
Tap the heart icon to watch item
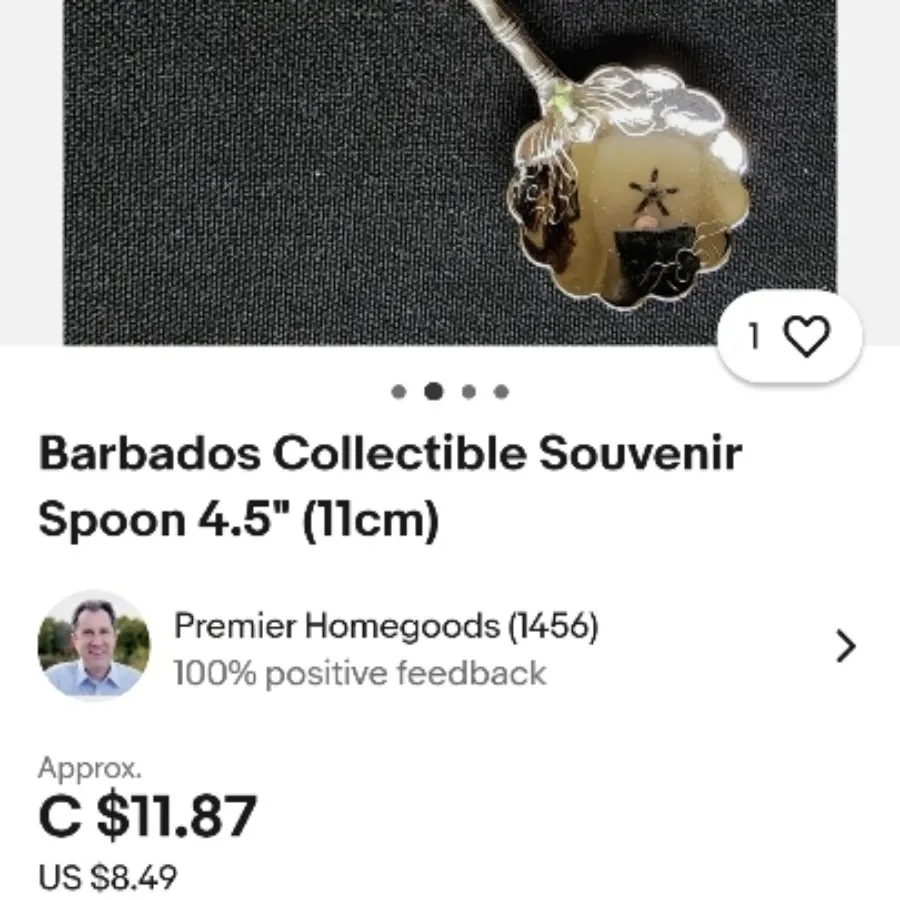tap(806, 336)
